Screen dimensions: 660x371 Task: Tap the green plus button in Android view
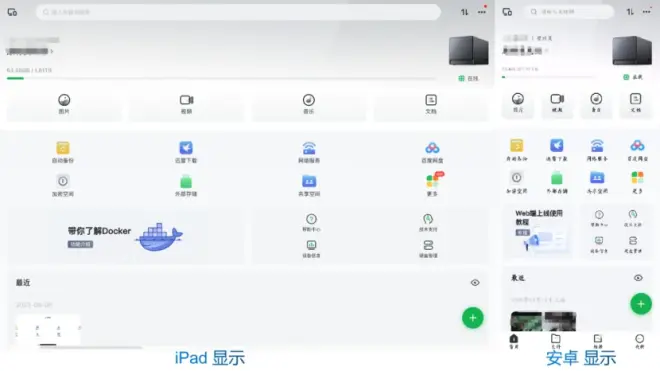(x=641, y=304)
